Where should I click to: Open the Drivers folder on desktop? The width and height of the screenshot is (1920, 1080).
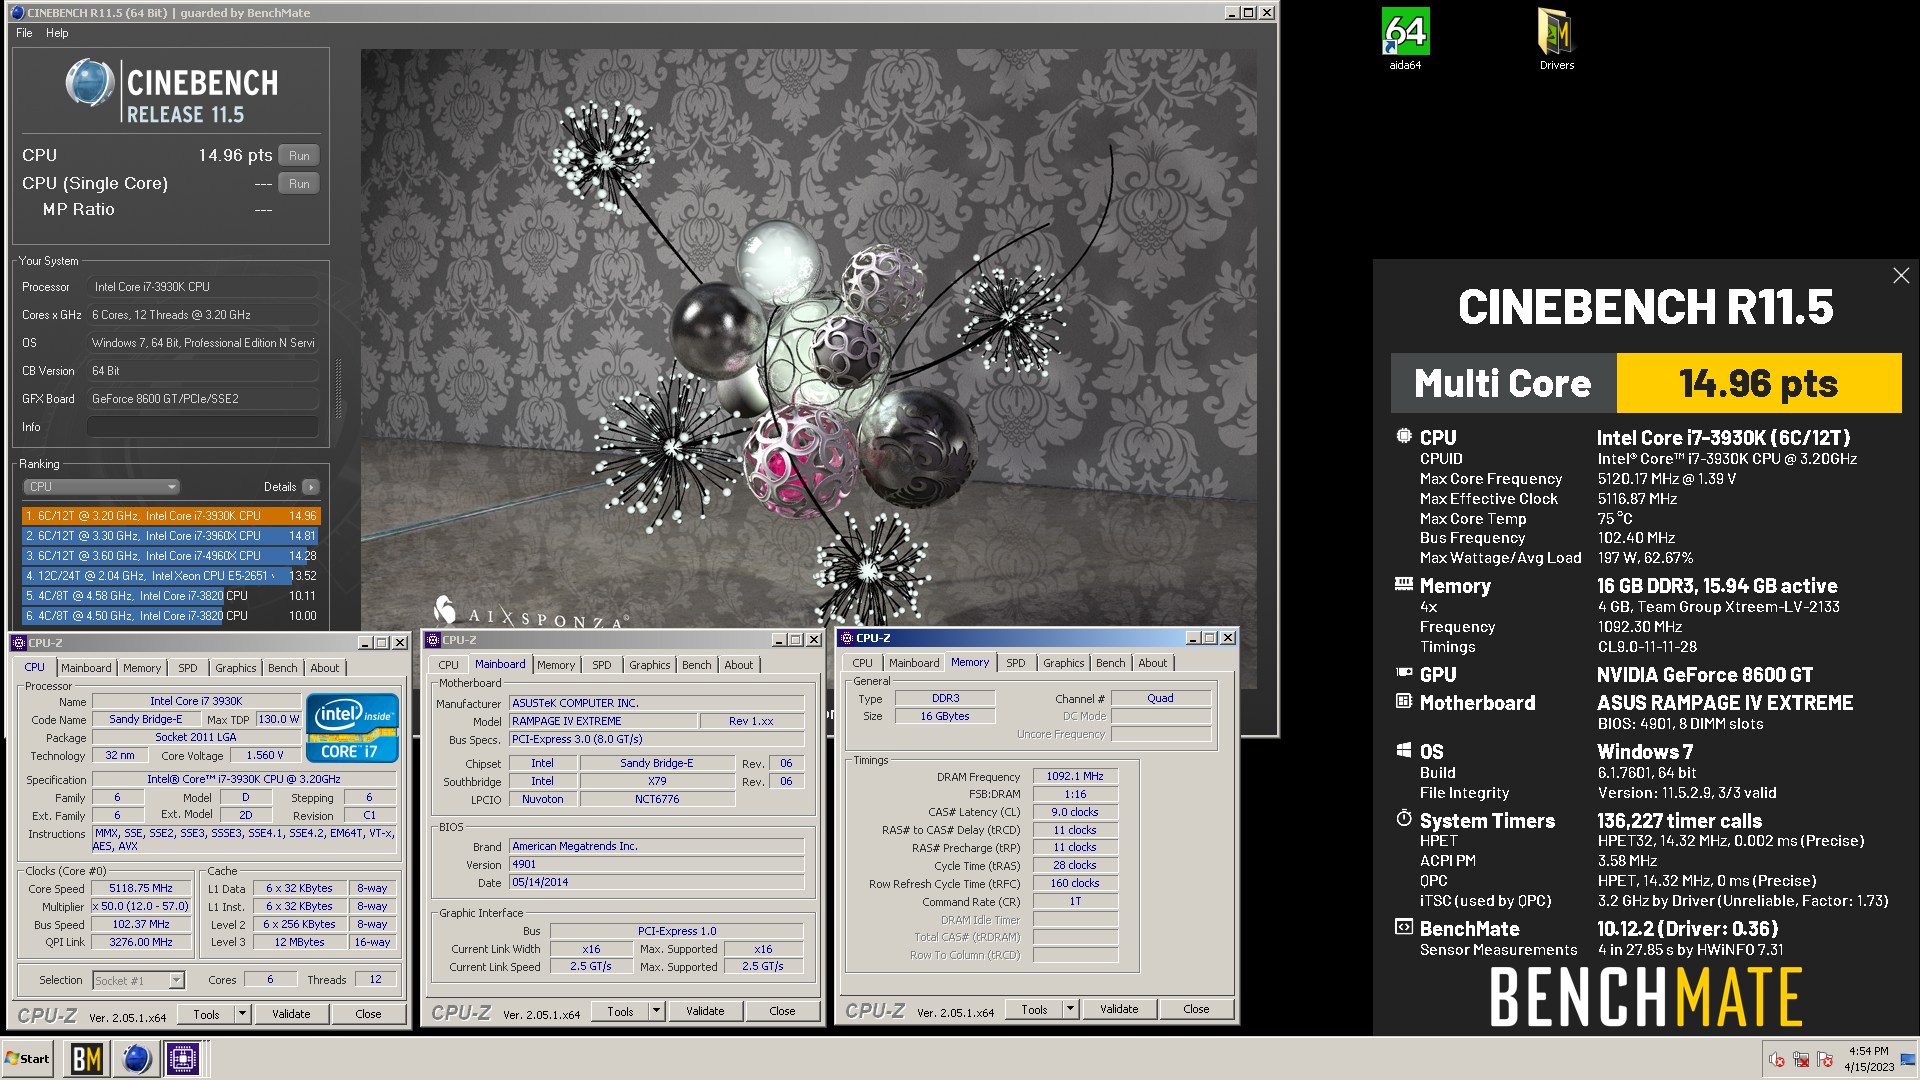tap(1556, 39)
